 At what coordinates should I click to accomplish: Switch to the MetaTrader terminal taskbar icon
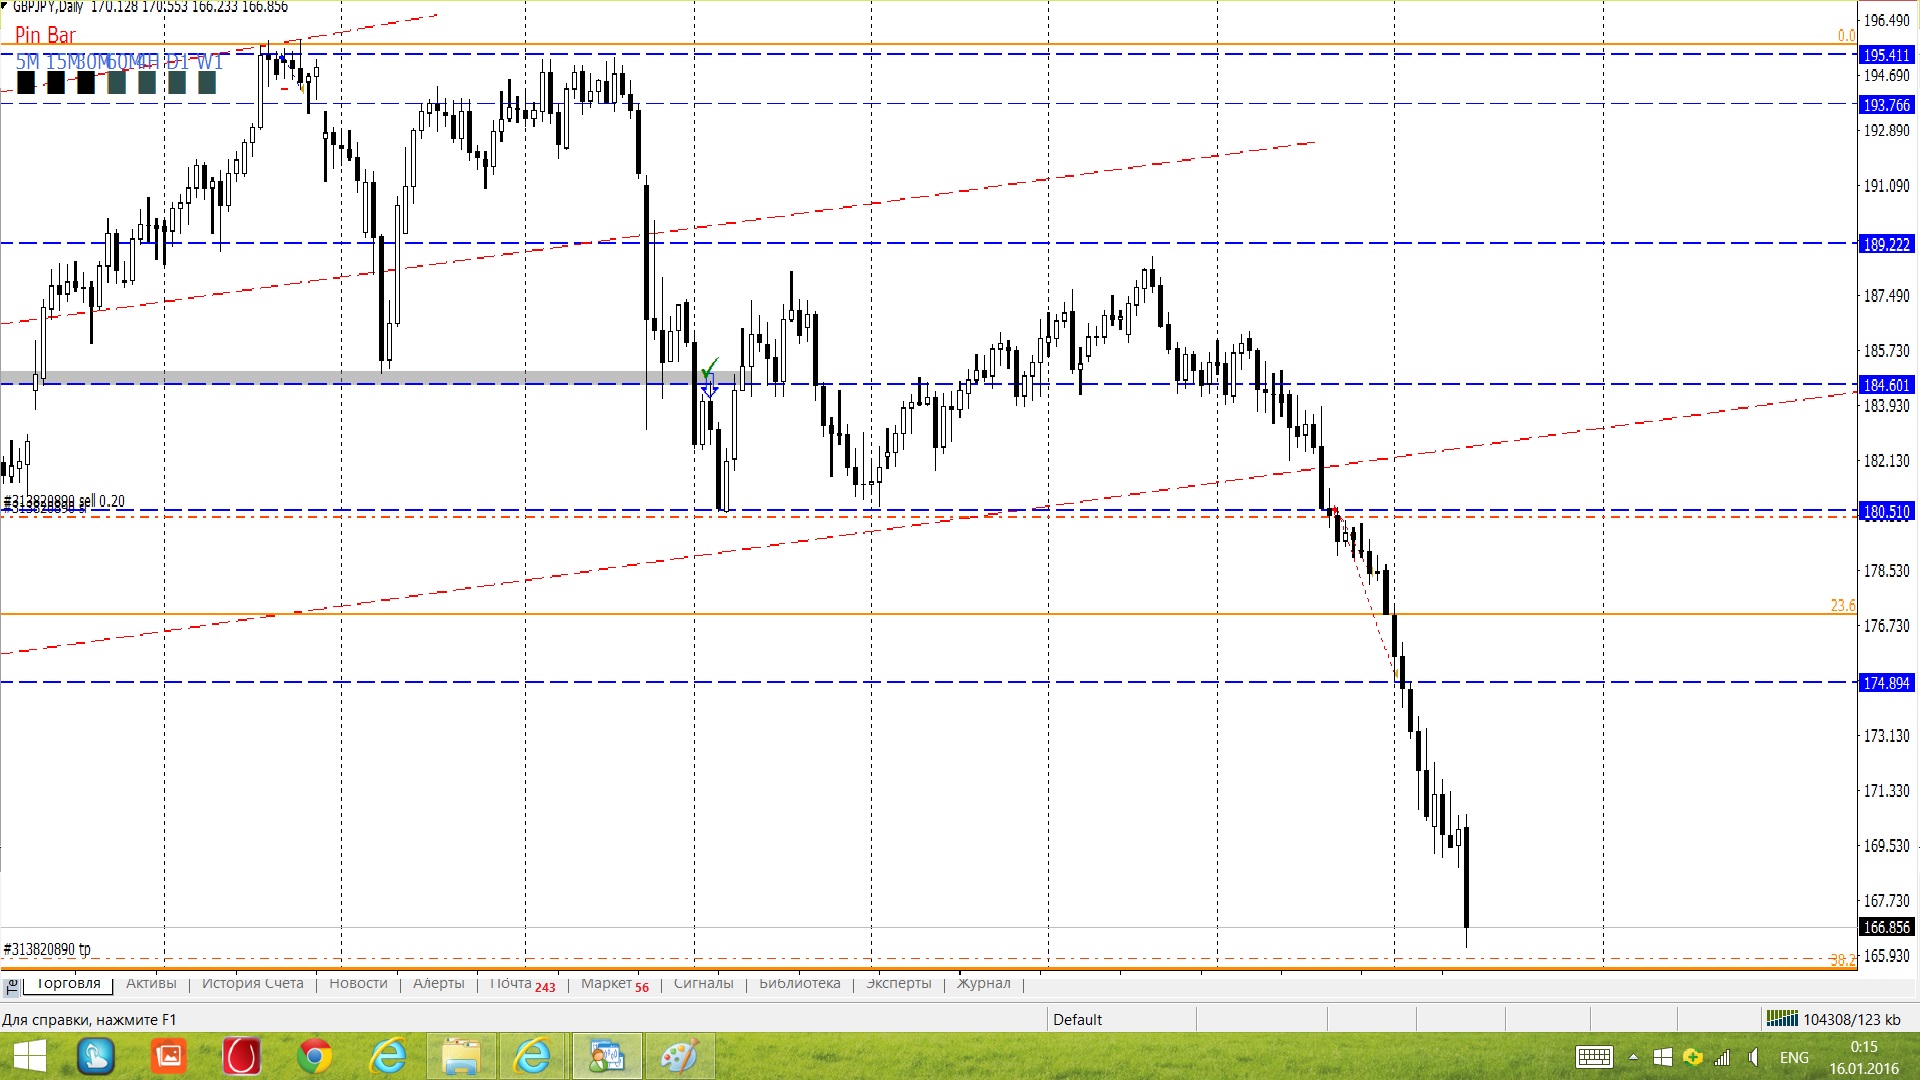click(x=606, y=1056)
